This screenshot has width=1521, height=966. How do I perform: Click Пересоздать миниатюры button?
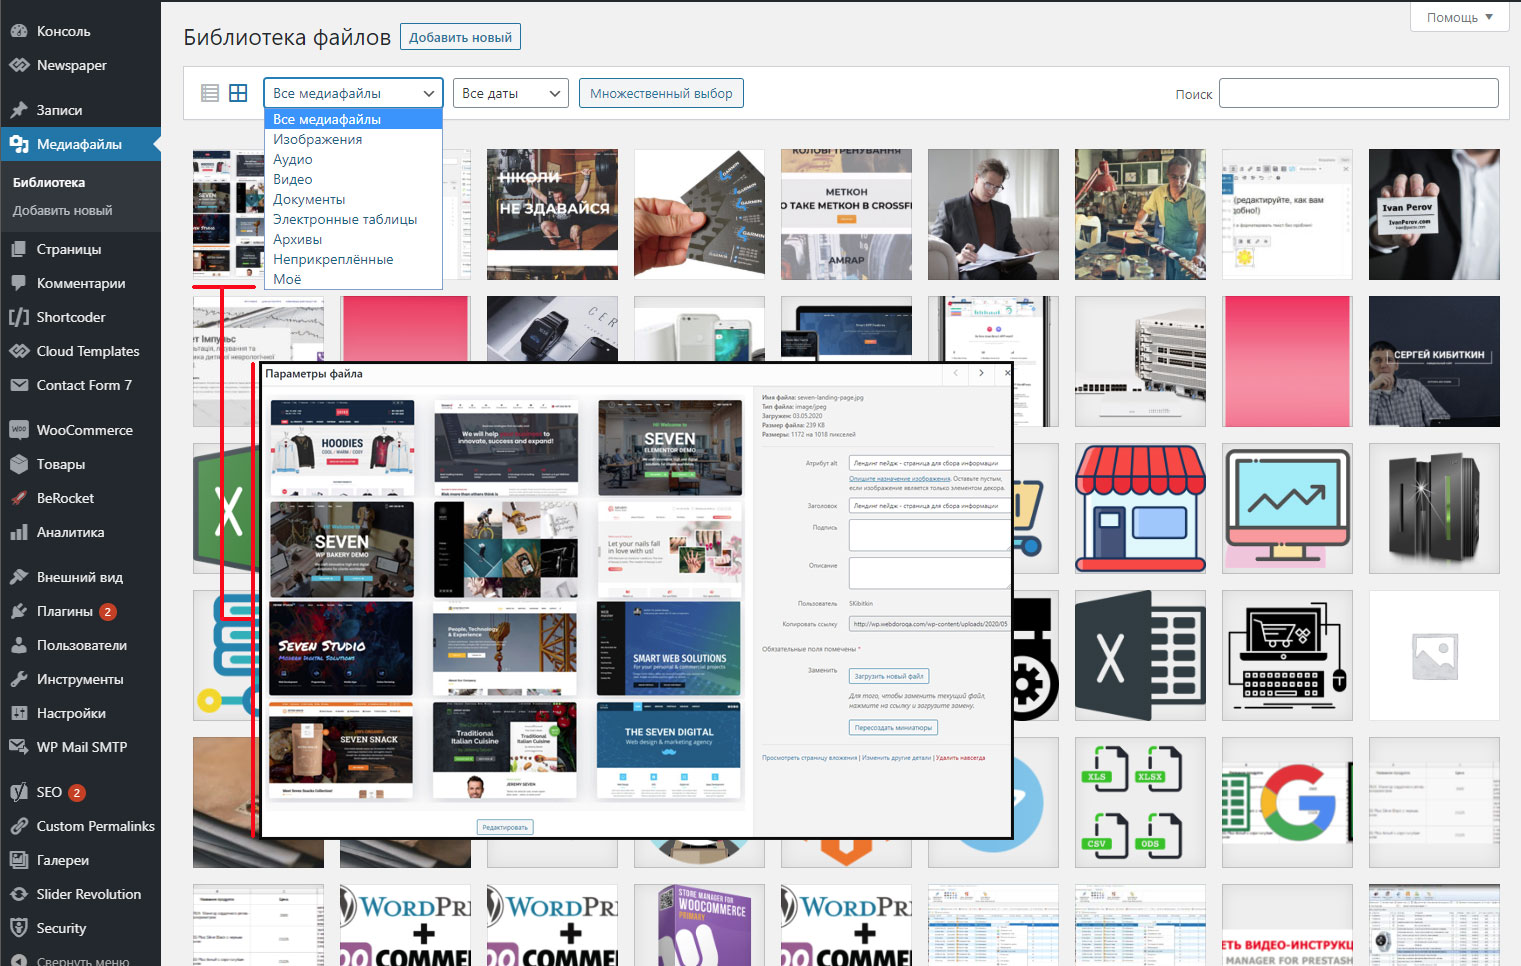pos(894,727)
